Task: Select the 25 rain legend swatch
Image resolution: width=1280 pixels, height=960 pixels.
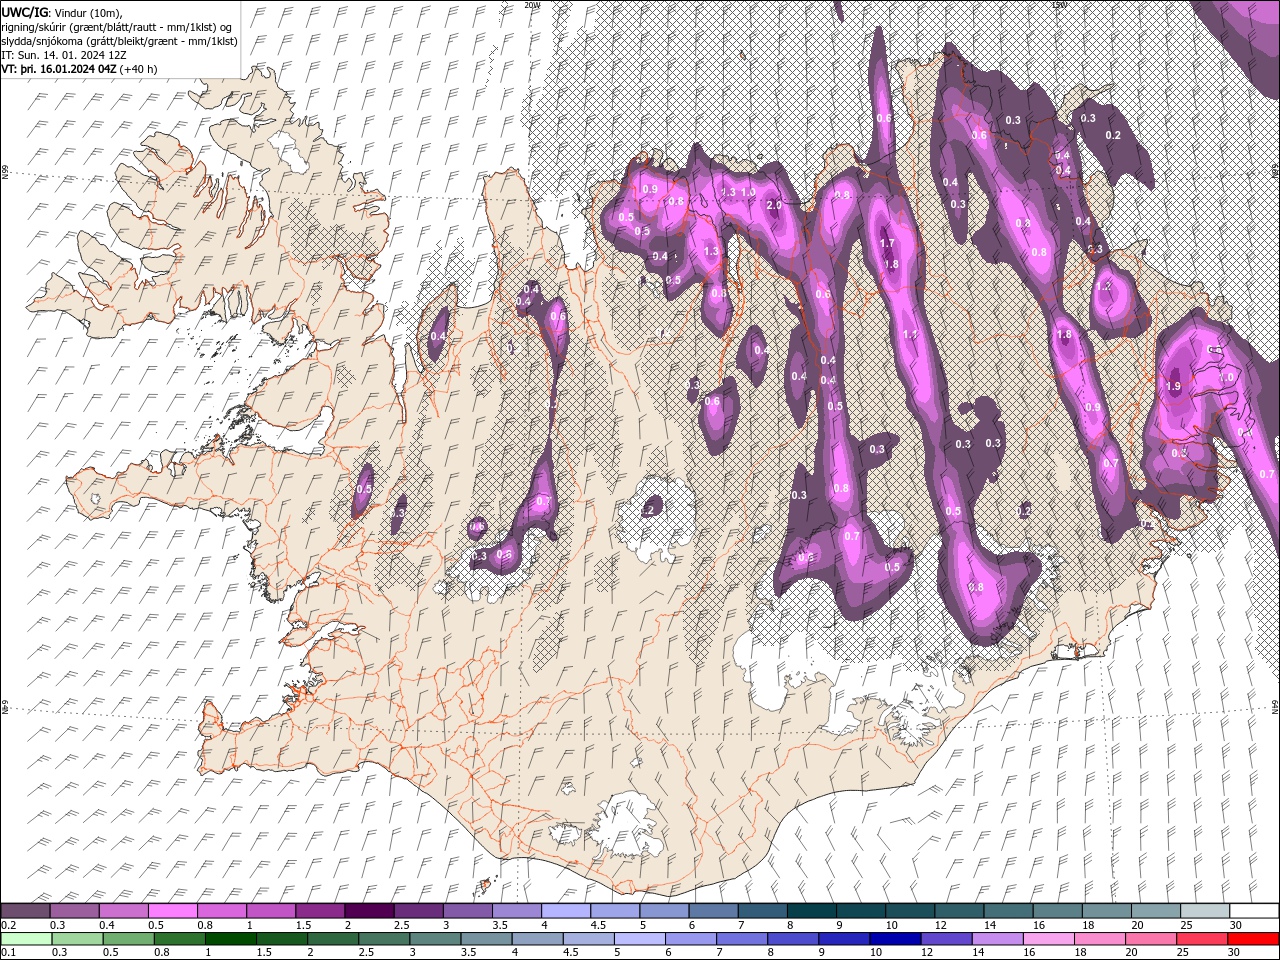Action: (1201, 937)
